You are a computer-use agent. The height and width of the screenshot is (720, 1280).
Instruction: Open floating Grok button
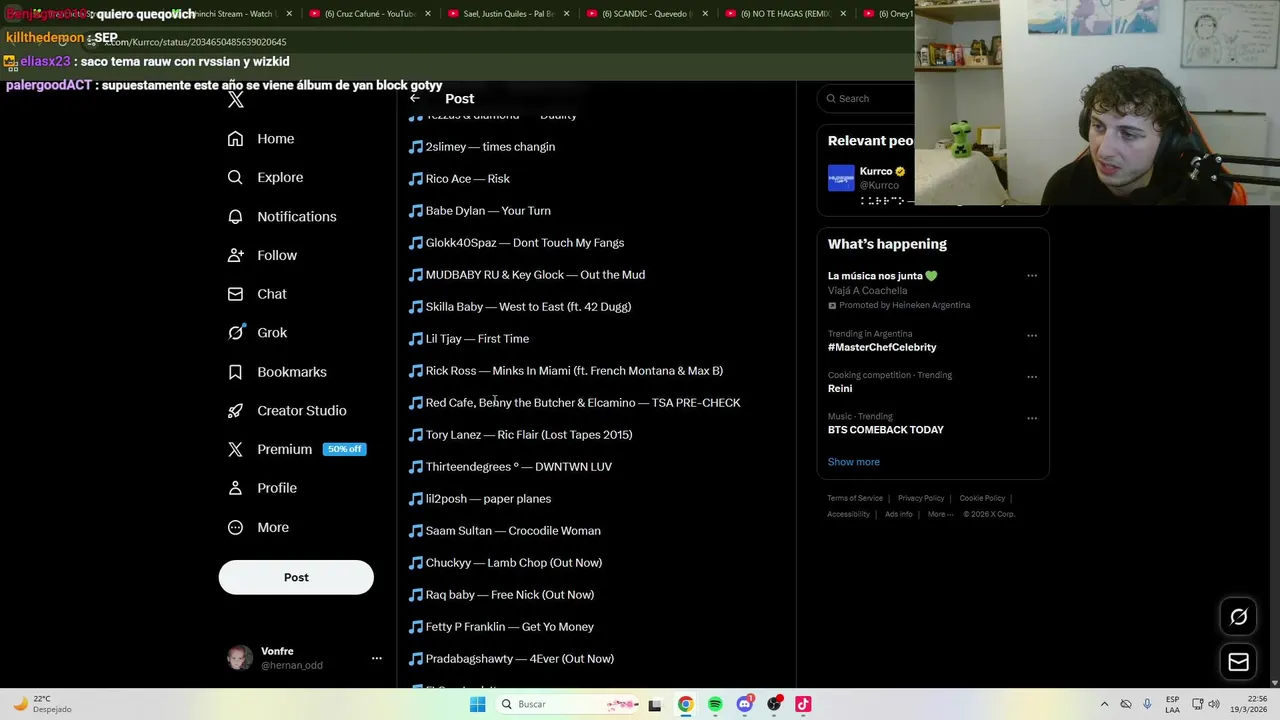click(1238, 617)
